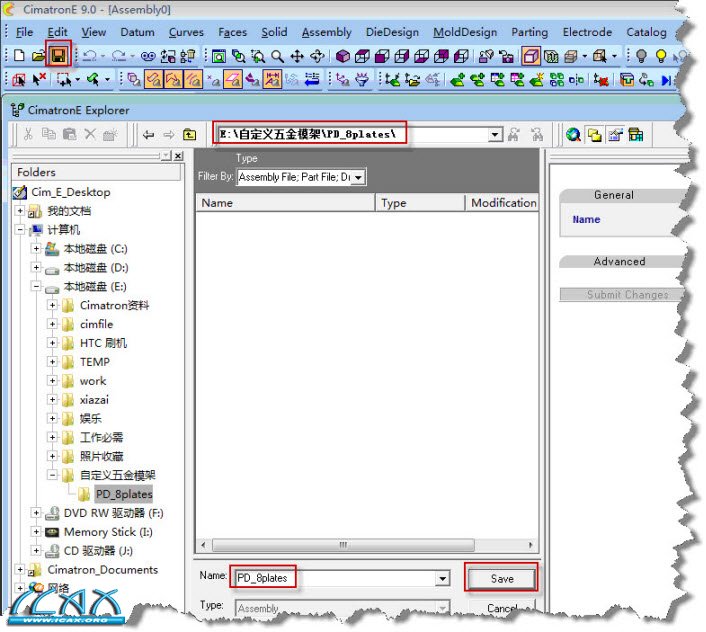Click the Forward arrow in Explorer toolbar
This screenshot has height=632, width=706.
[169, 135]
